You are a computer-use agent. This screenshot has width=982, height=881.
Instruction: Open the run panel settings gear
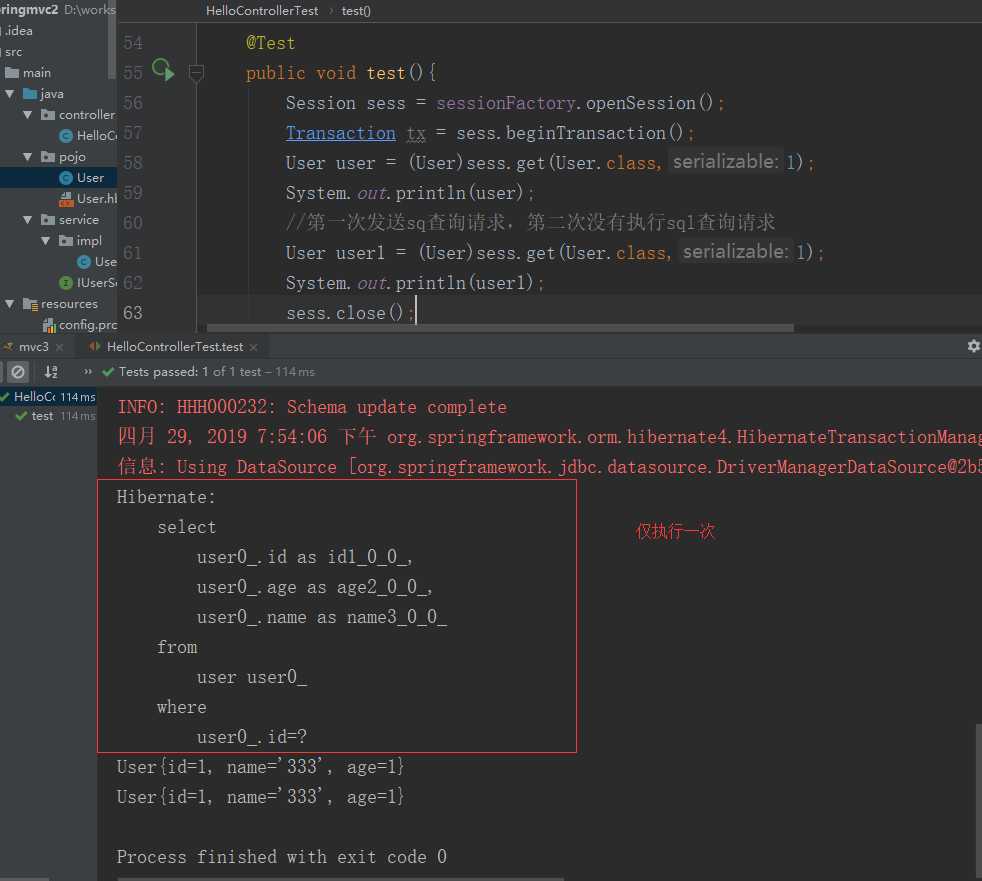[973, 346]
